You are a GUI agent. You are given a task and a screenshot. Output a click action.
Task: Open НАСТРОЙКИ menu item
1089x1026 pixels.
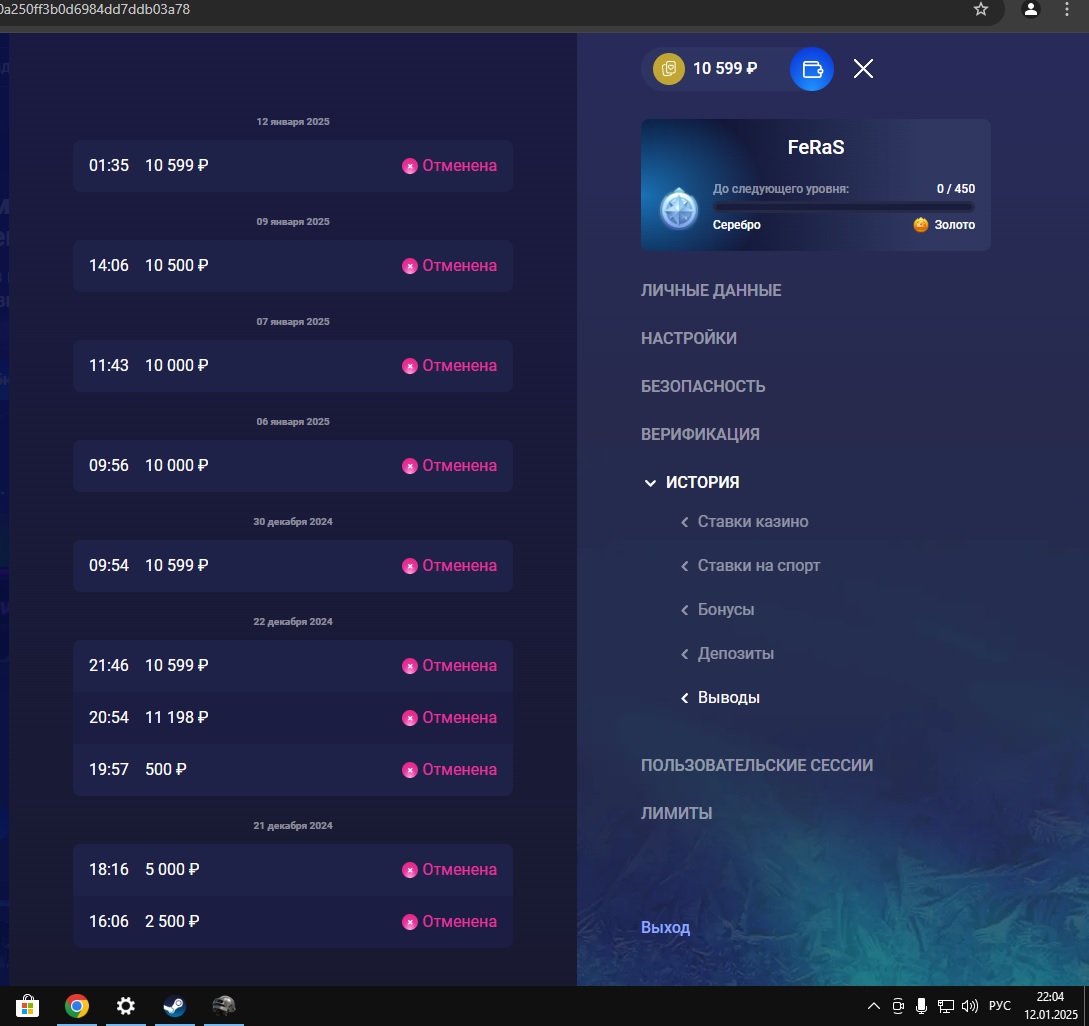coord(688,338)
